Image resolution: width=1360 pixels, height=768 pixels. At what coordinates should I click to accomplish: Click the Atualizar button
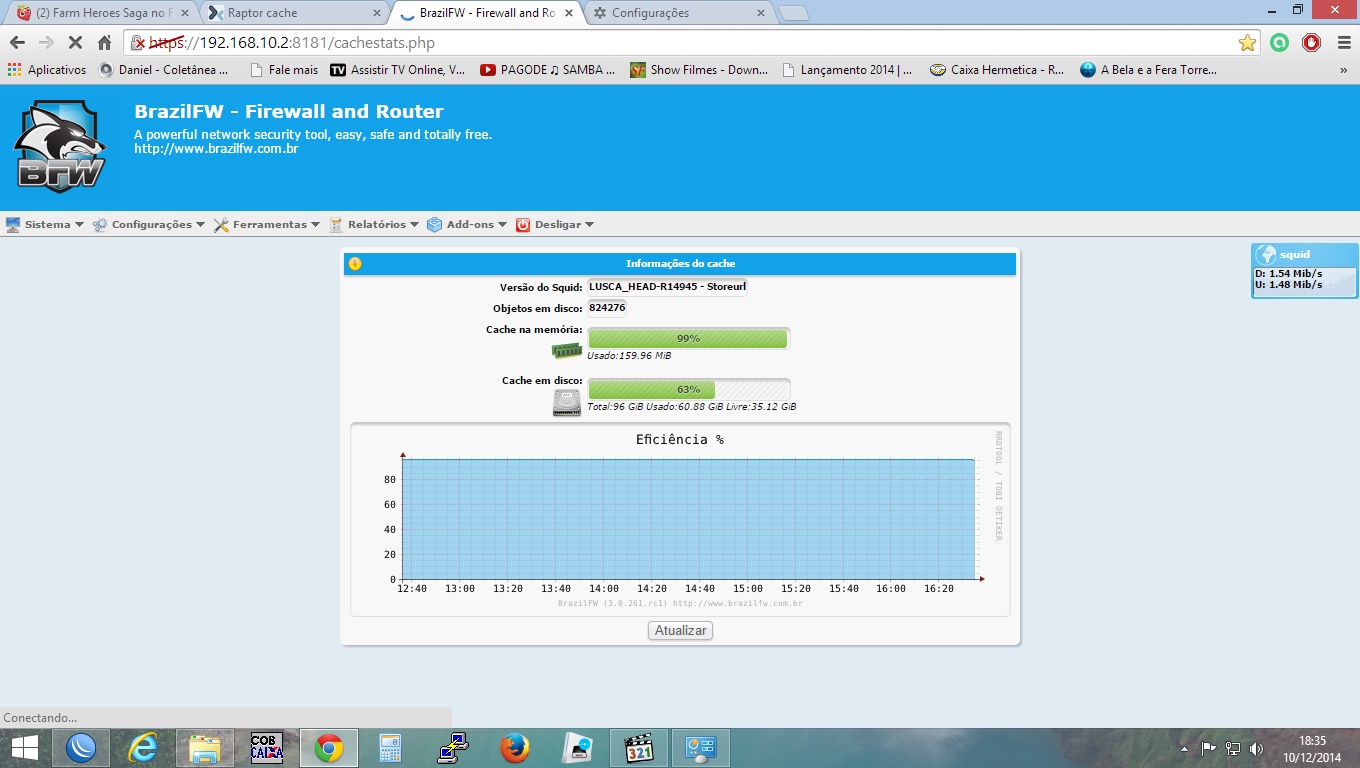[680, 631]
